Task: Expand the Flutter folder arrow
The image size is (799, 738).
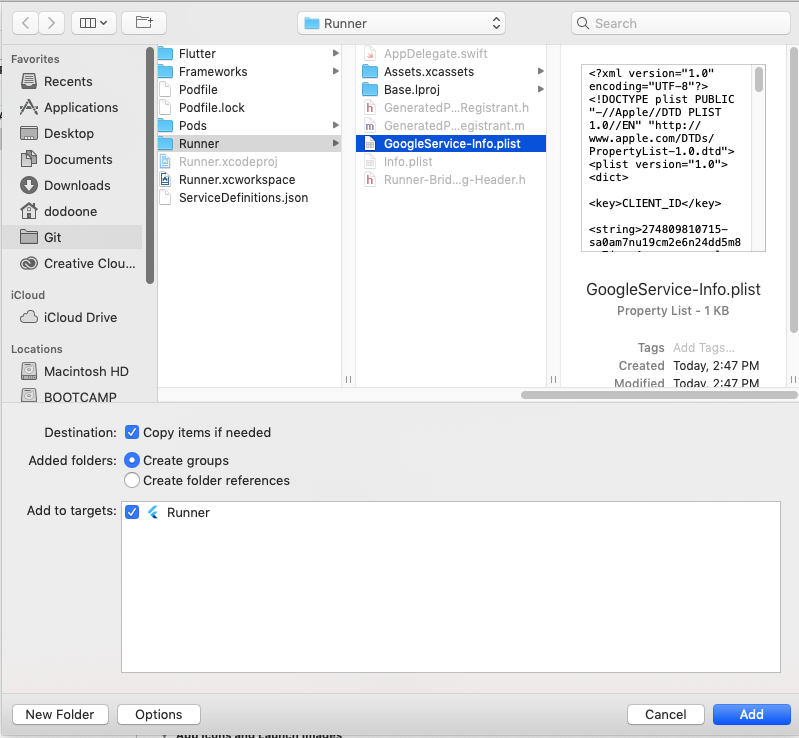Action: click(335, 53)
